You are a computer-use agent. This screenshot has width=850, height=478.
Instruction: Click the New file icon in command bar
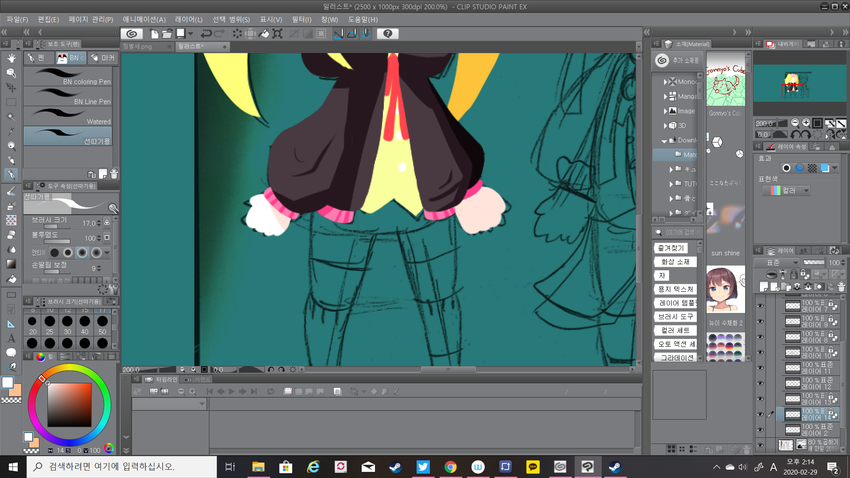pos(154,34)
